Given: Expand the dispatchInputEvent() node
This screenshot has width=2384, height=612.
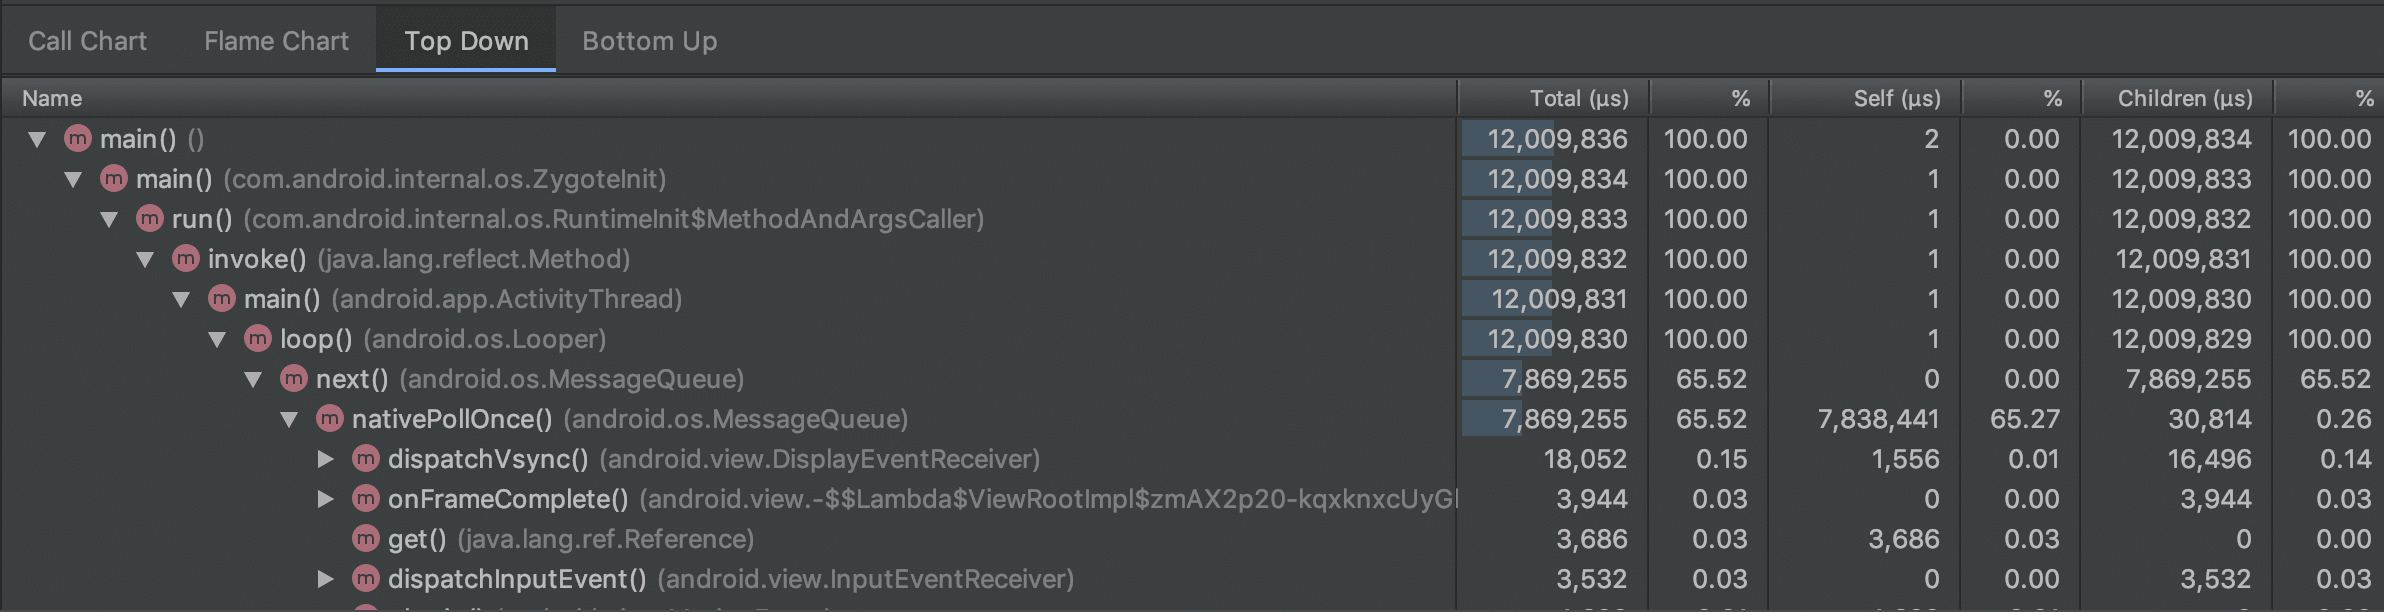Looking at the screenshot, I should [325, 579].
